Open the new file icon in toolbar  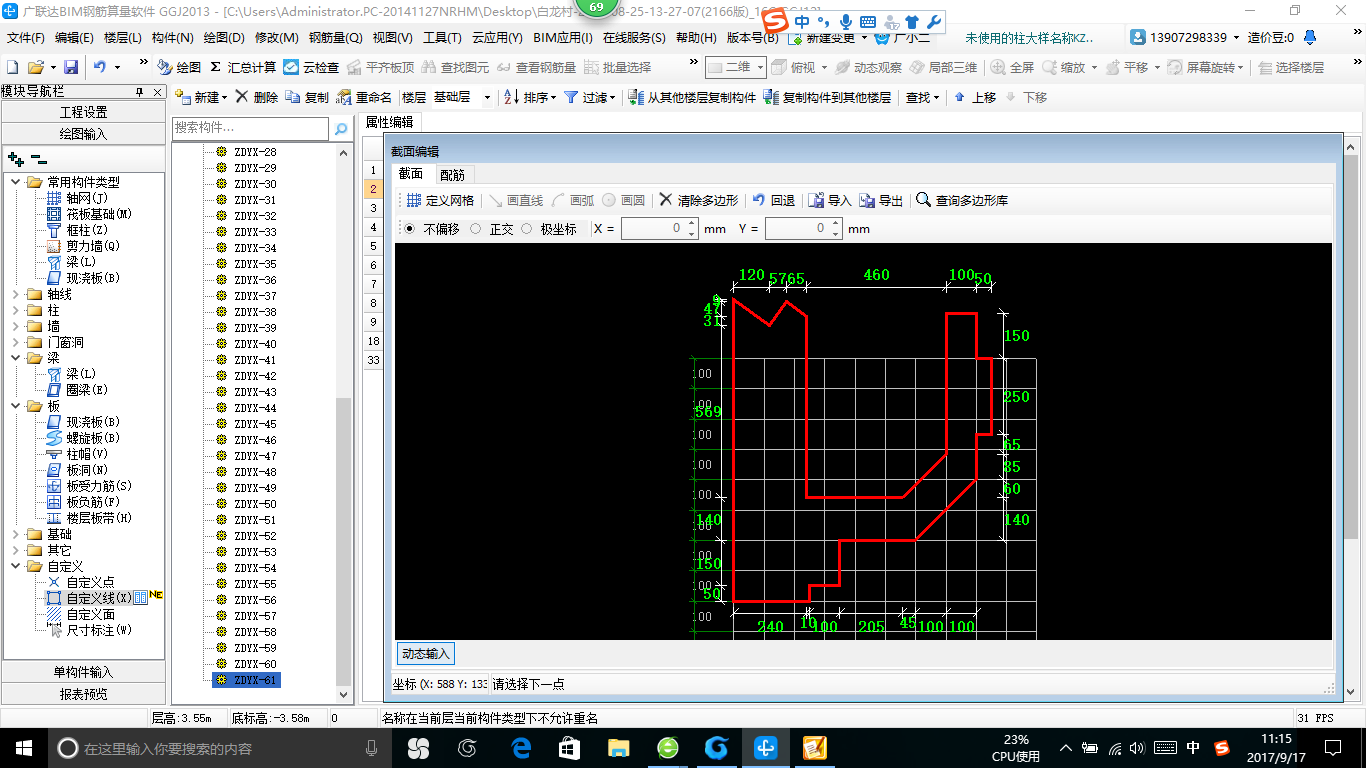click(x=13, y=67)
